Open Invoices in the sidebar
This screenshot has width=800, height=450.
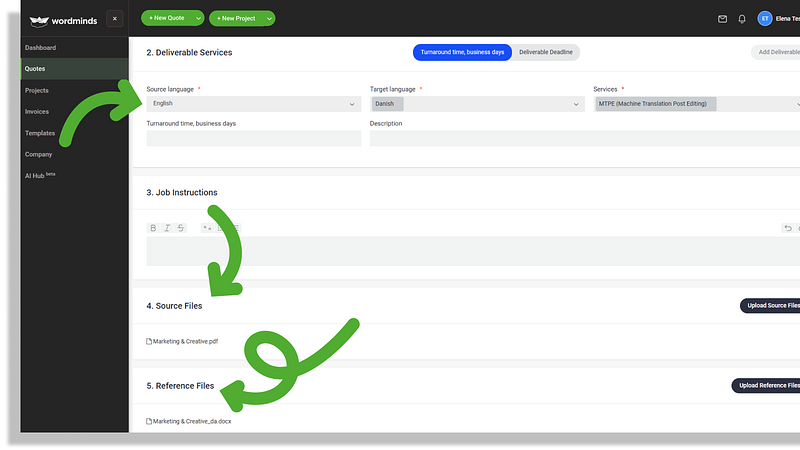(37, 111)
